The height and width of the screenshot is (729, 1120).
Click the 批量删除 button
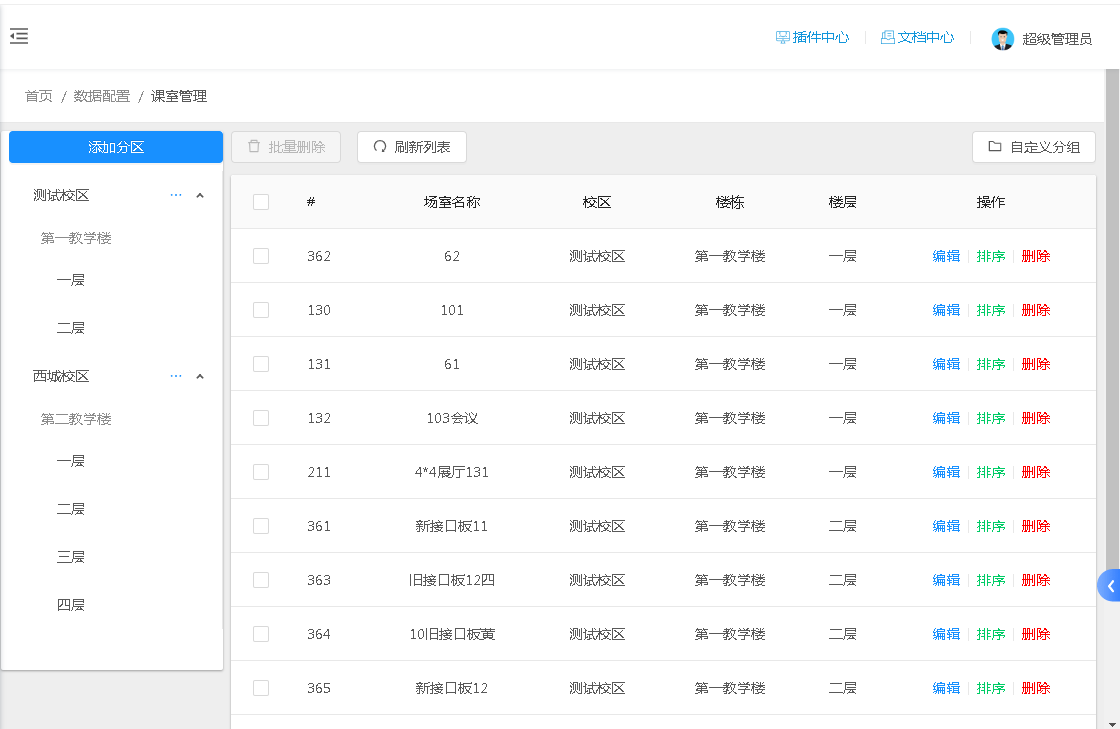(286, 147)
